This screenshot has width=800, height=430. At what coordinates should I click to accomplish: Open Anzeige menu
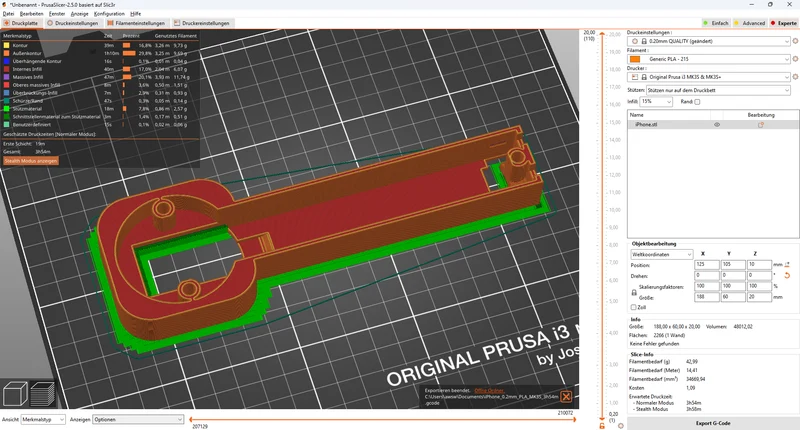click(x=80, y=14)
